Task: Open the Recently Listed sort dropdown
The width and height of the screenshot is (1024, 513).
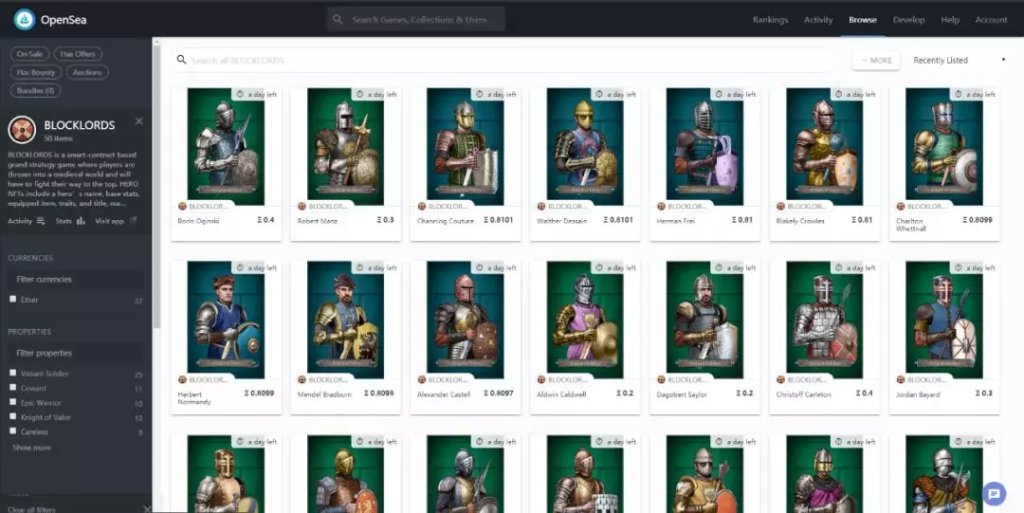Action: (958, 60)
